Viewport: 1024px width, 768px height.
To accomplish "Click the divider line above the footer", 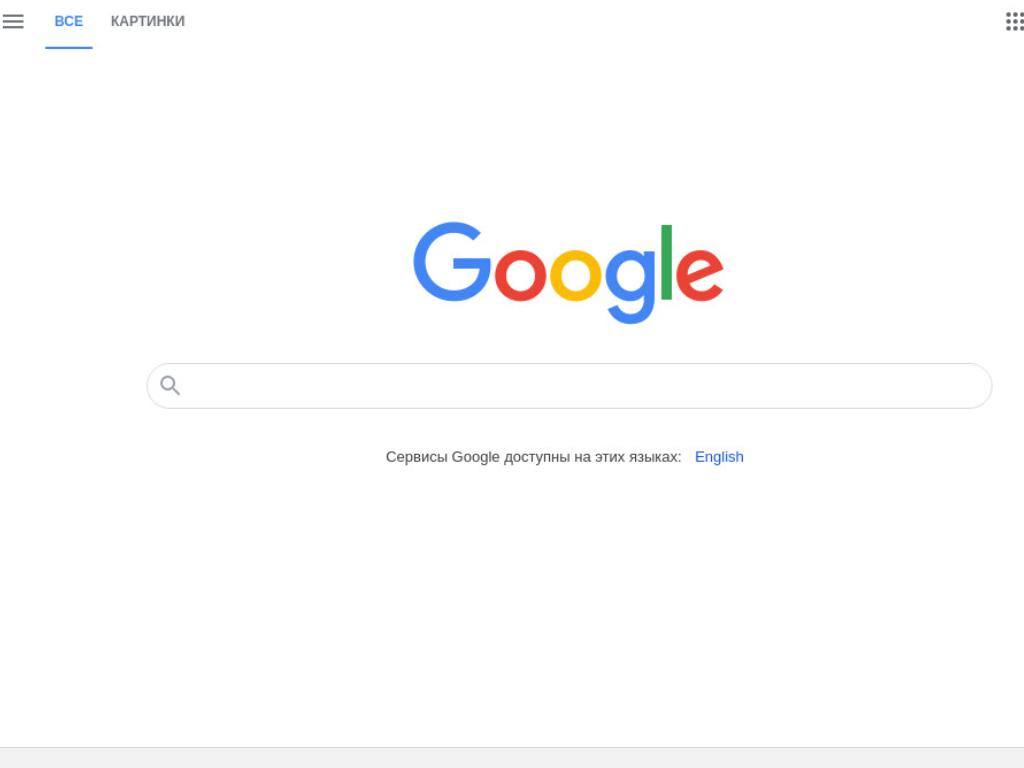I will pos(512,748).
